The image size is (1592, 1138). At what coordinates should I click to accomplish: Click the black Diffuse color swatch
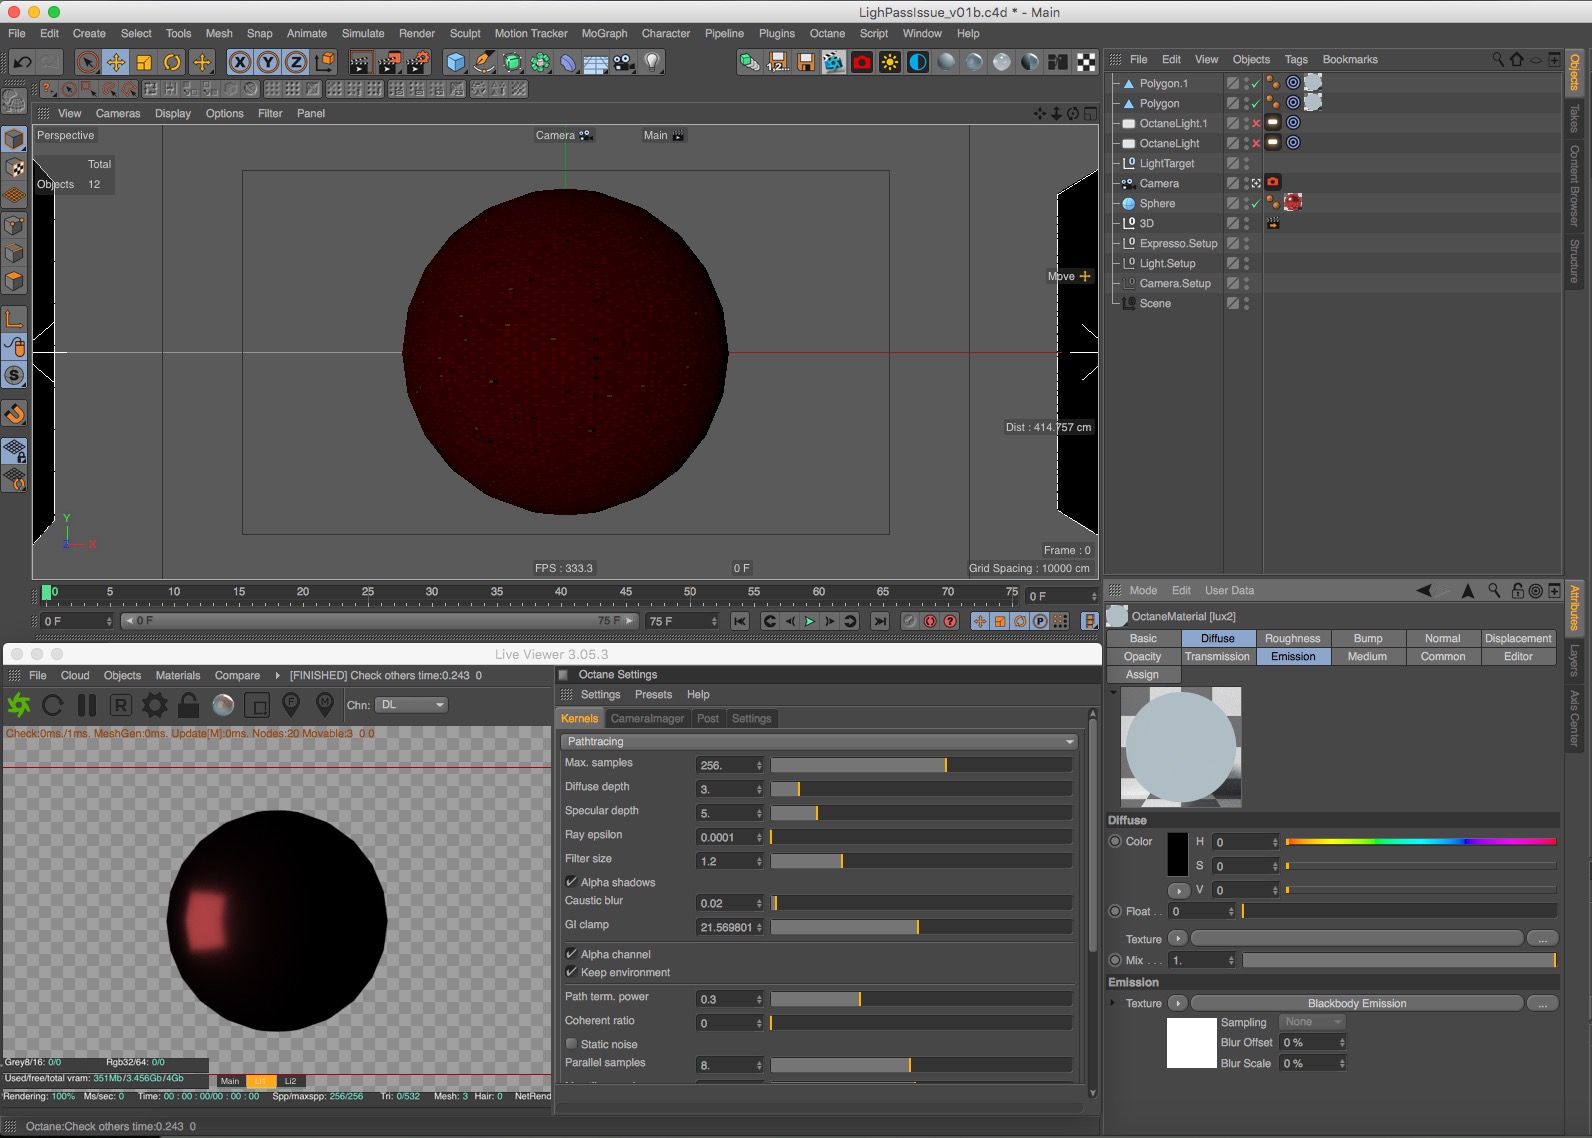[1178, 854]
